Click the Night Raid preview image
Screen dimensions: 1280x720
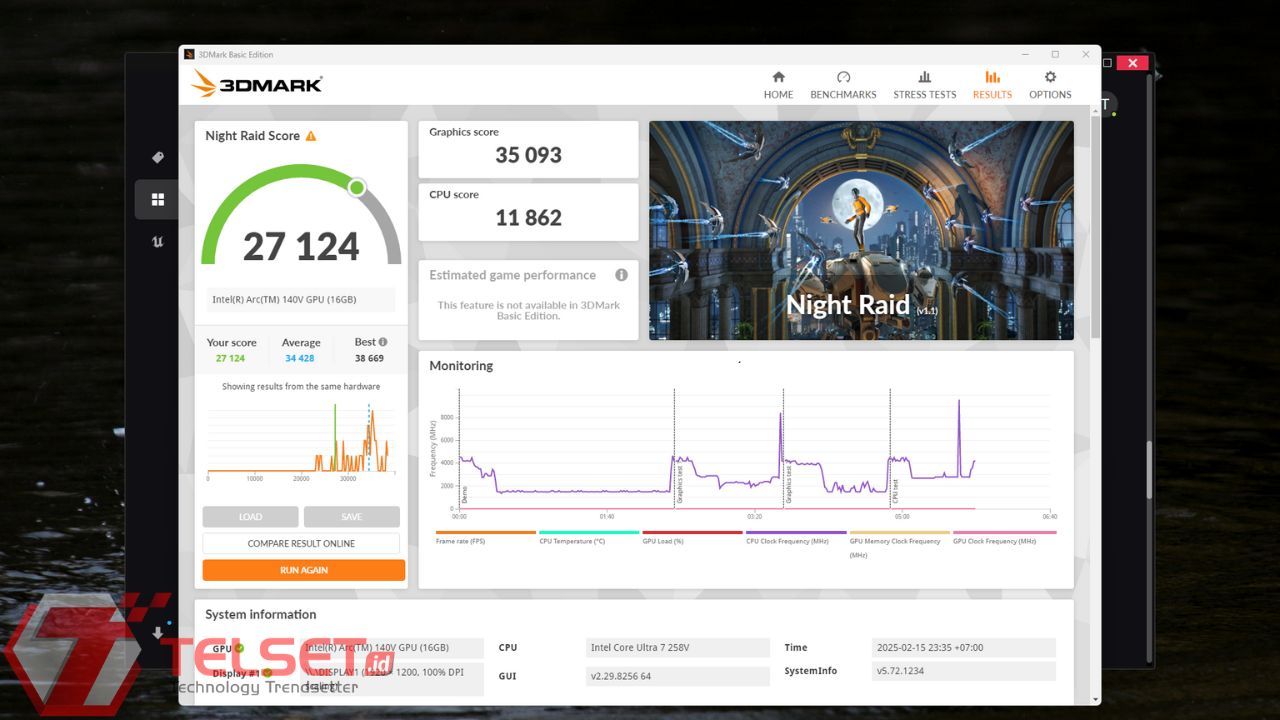pos(861,230)
